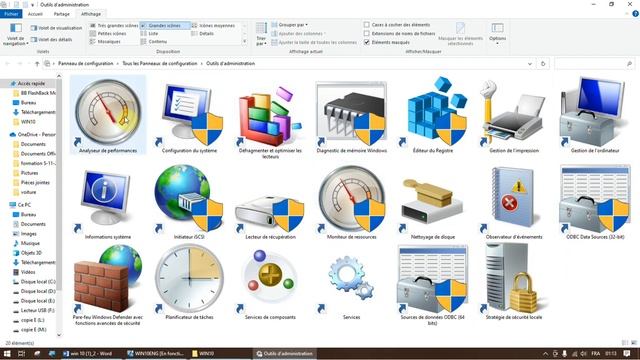640x360 pixels.
Task: Select Pièces jointes folder in sidebar
Action: pos(31,182)
